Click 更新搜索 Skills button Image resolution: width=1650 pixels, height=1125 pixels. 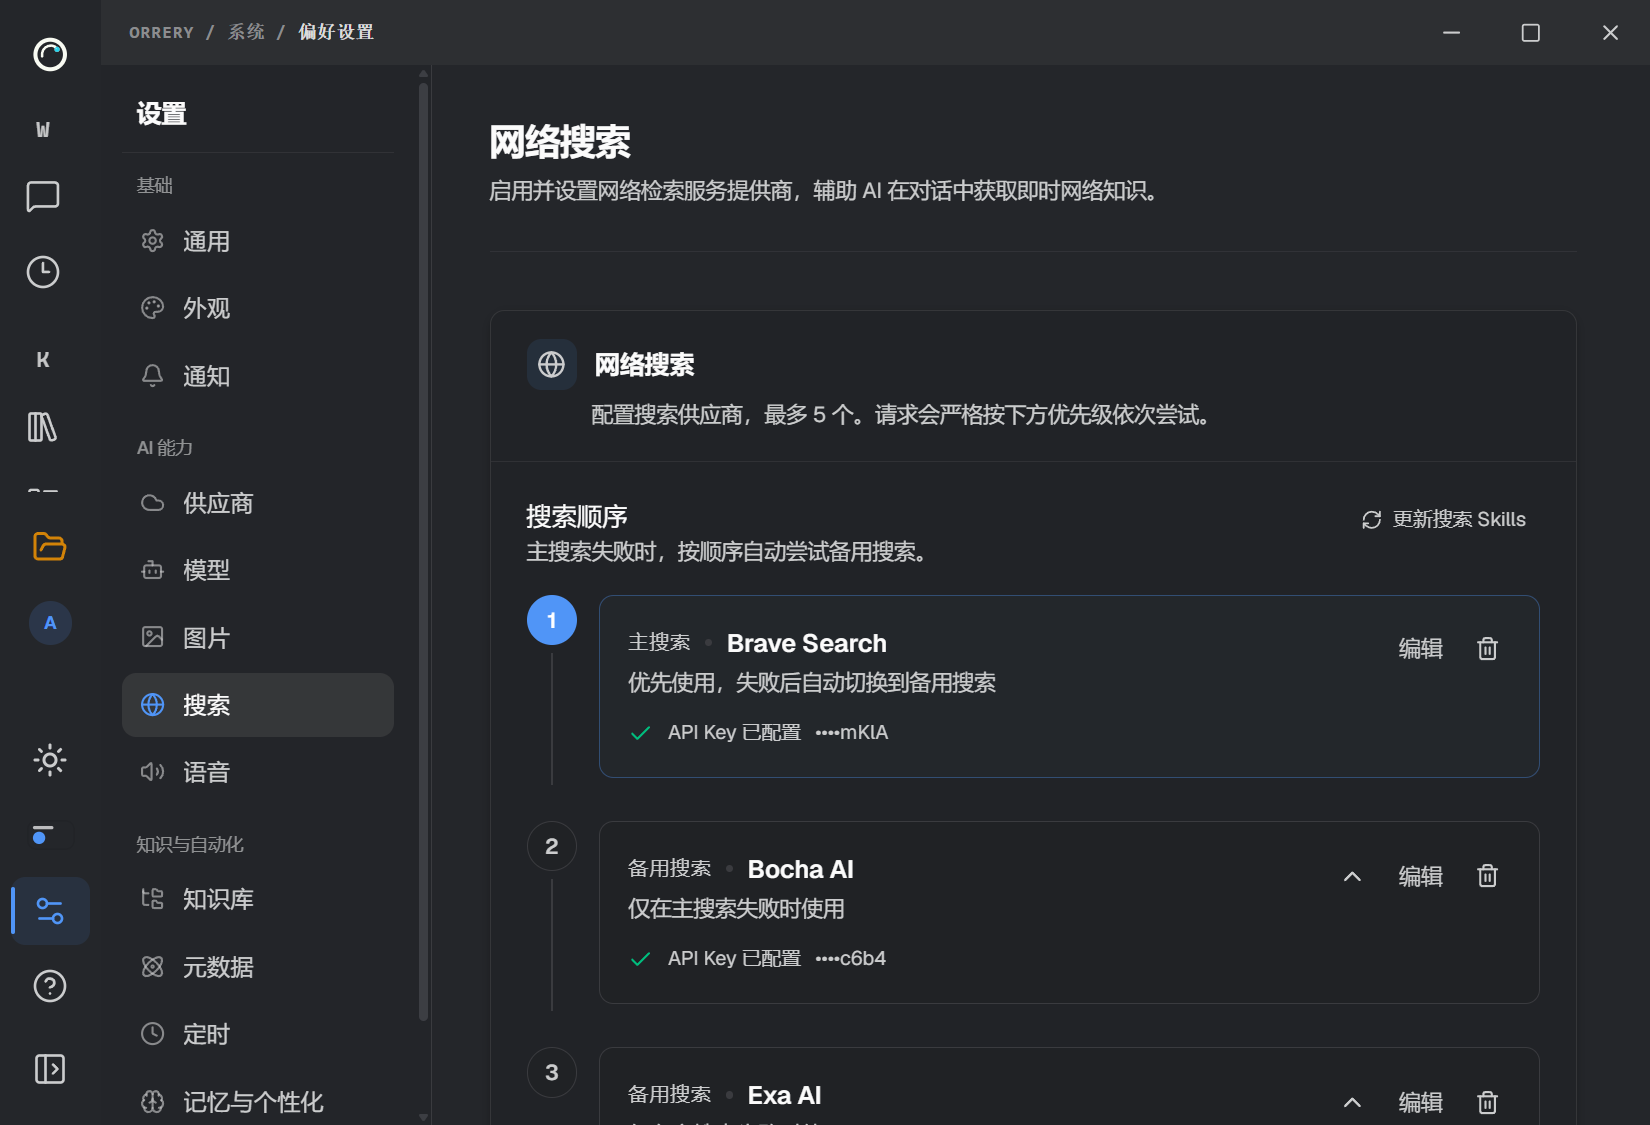click(1443, 519)
